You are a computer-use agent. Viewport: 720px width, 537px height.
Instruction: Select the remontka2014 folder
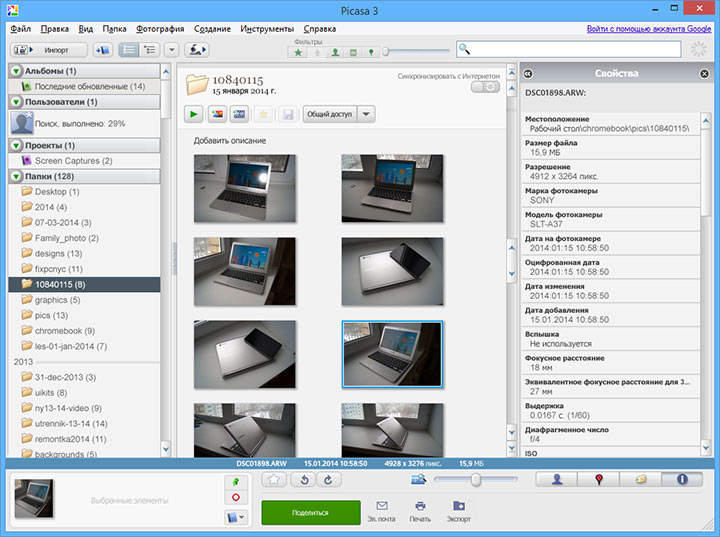(x=84, y=439)
